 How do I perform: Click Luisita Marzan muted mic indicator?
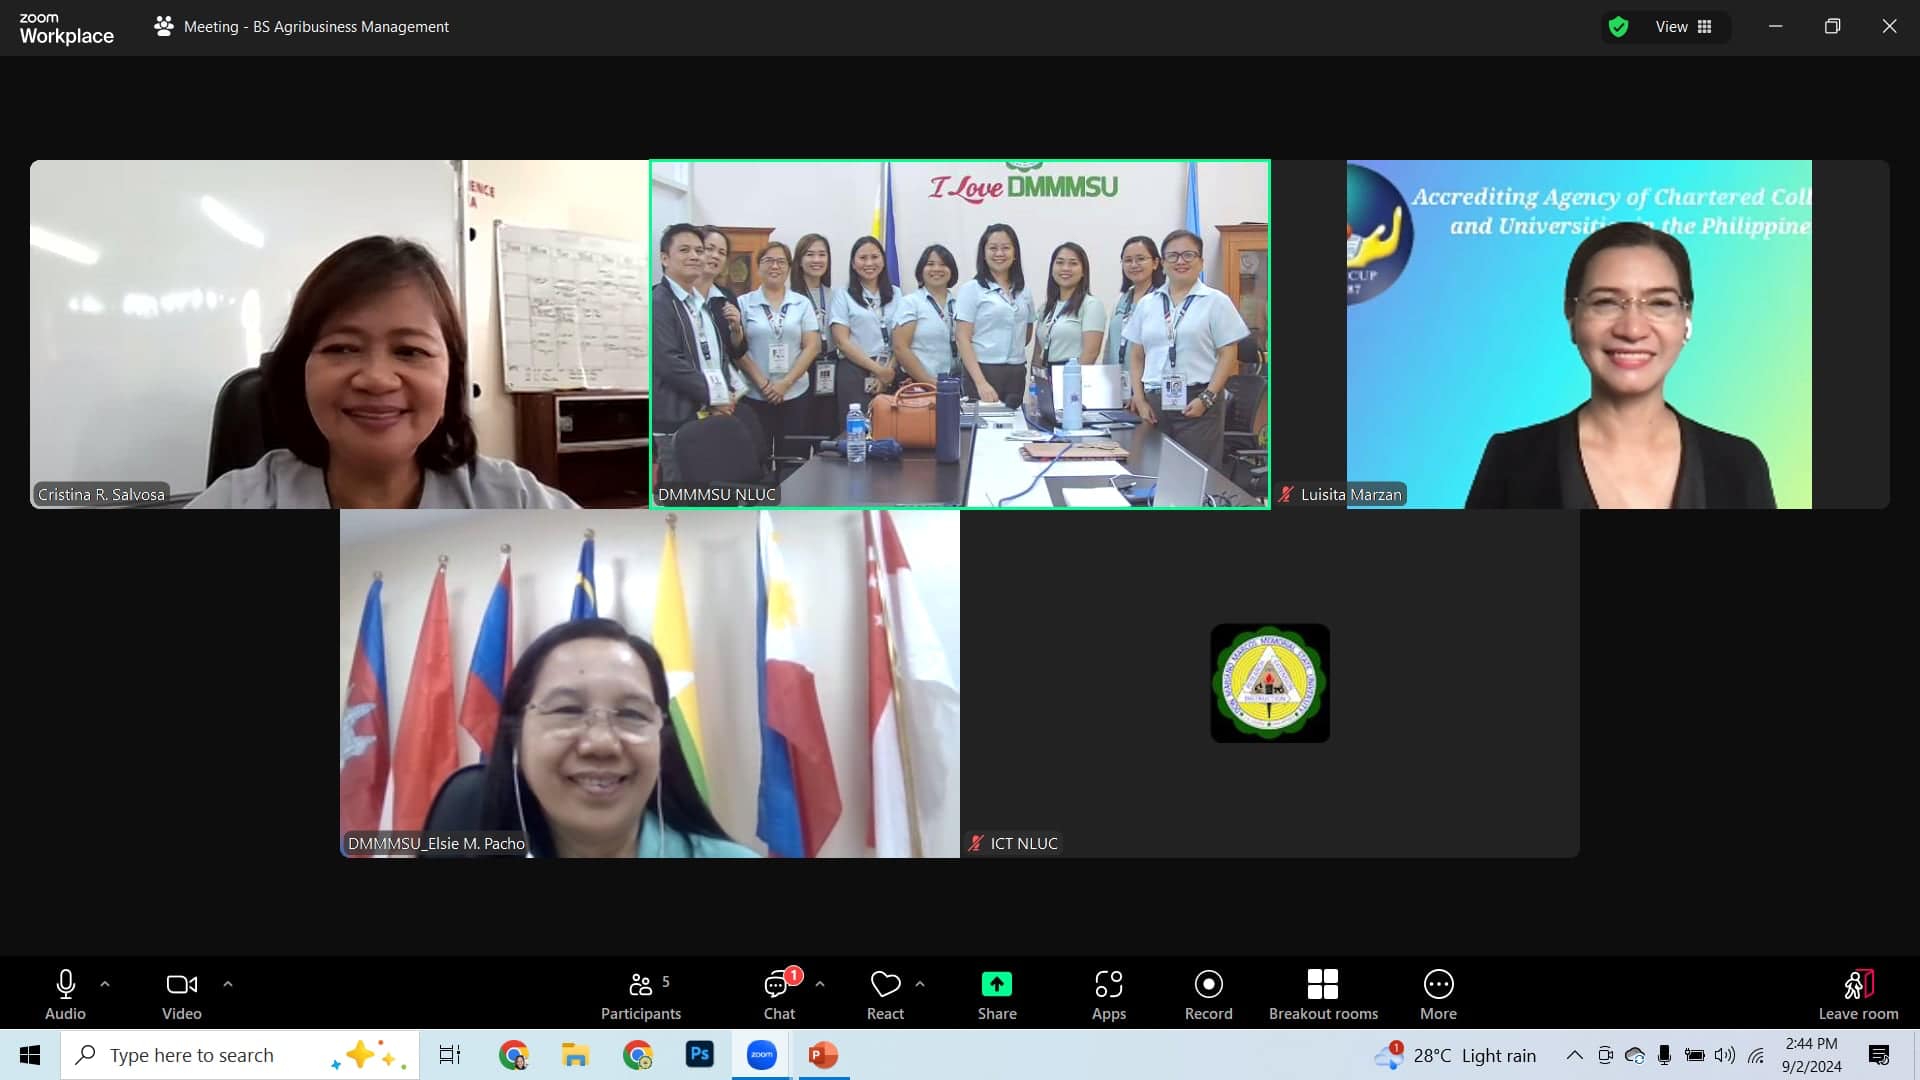tap(1286, 494)
